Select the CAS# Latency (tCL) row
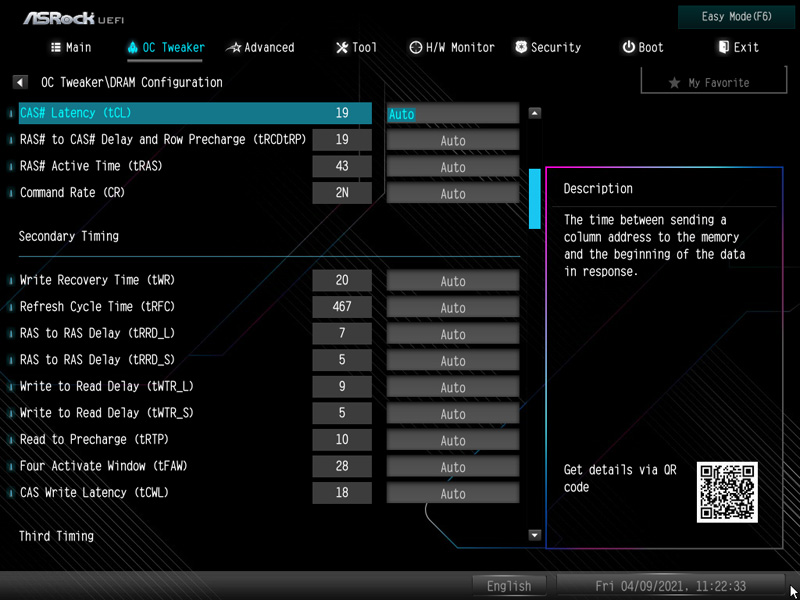800x600 pixels. (x=195, y=113)
